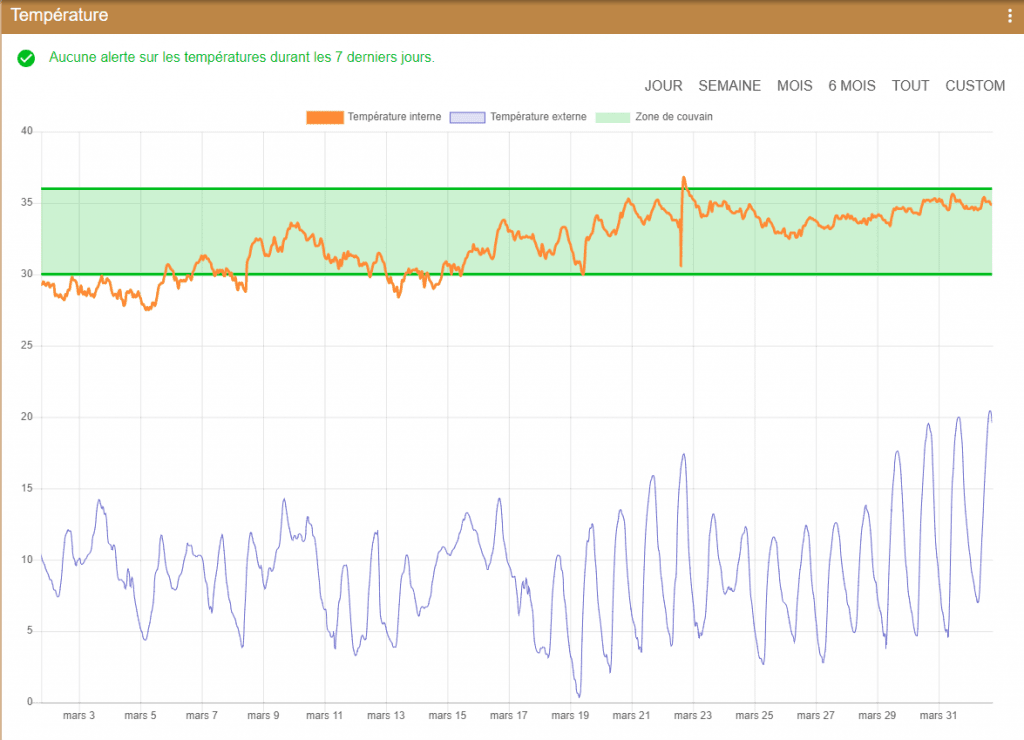Click the Zone de couvain legend label
The width and height of the screenshot is (1024, 740).
click(x=674, y=117)
